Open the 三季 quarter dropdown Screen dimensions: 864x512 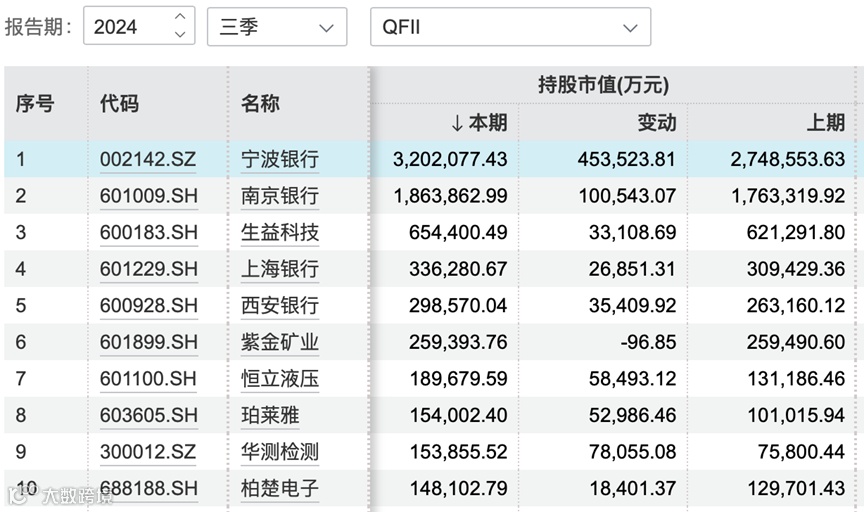coord(277,26)
